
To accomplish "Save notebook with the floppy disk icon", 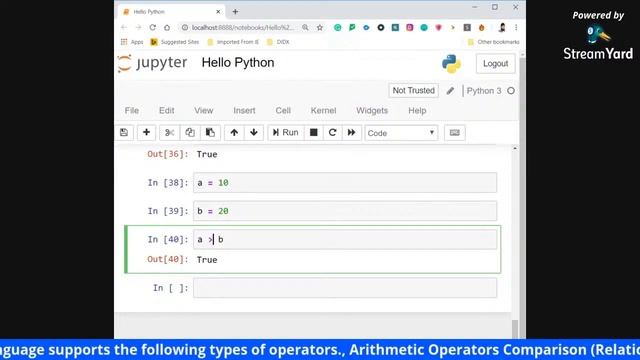I will 124,133.
